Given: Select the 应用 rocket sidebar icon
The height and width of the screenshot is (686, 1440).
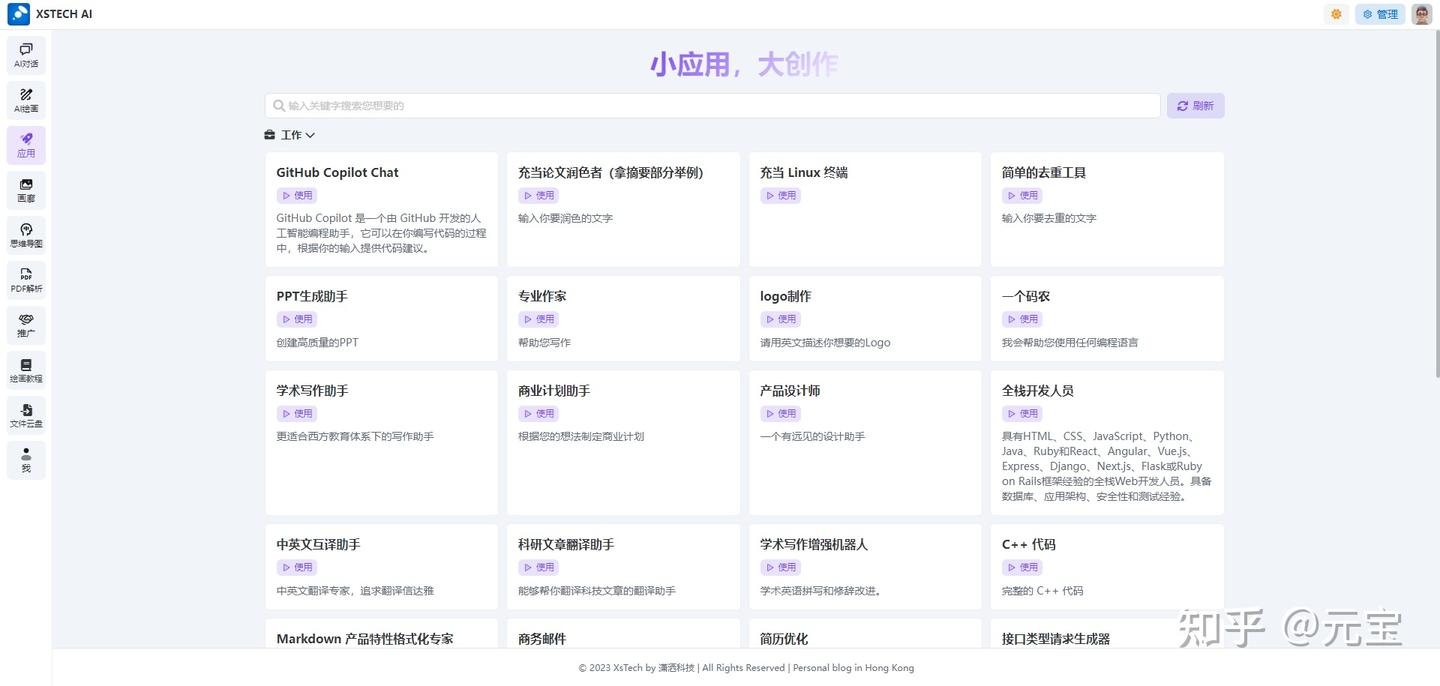Looking at the screenshot, I should 26,145.
